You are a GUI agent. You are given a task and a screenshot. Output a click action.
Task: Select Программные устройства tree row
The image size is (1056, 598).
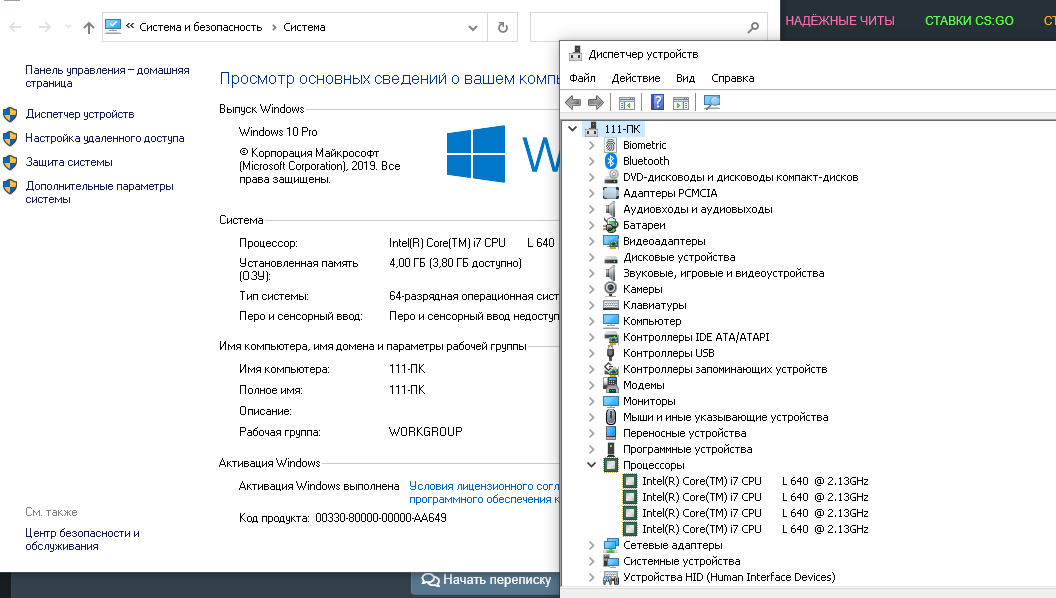coord(687,449)
